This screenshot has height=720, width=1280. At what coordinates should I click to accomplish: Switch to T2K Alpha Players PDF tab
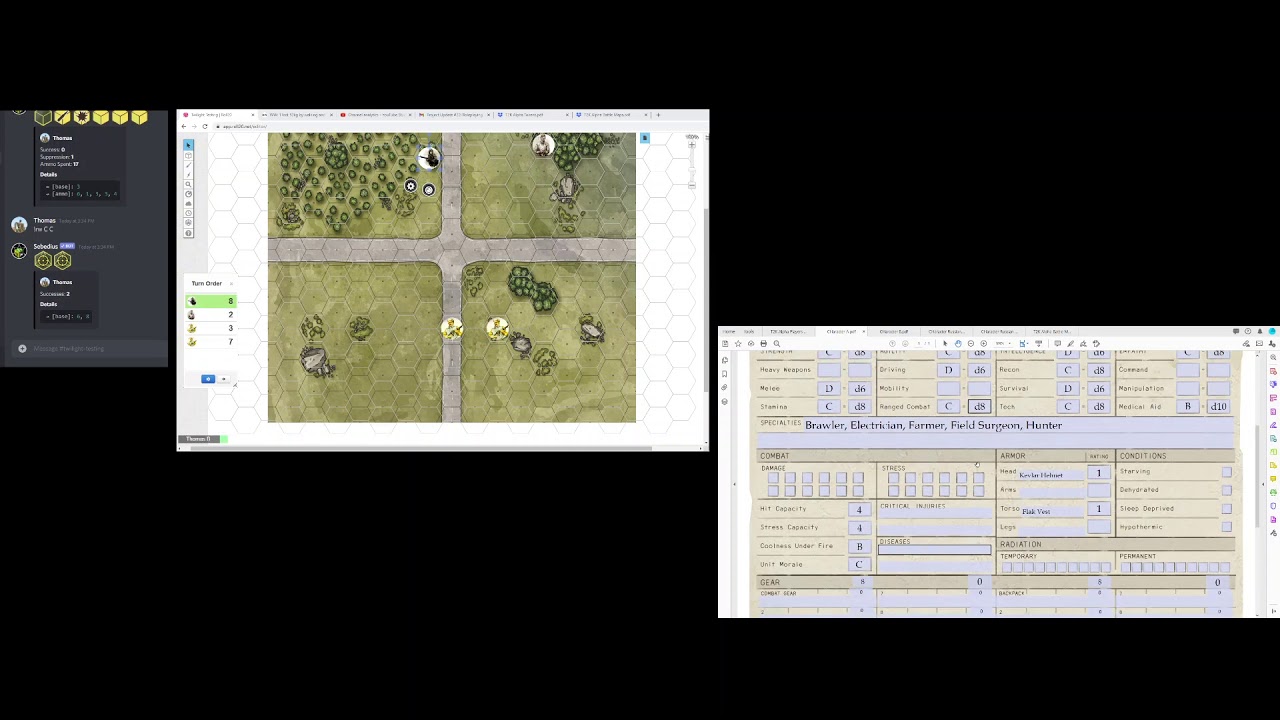click(x=788, y=332)
